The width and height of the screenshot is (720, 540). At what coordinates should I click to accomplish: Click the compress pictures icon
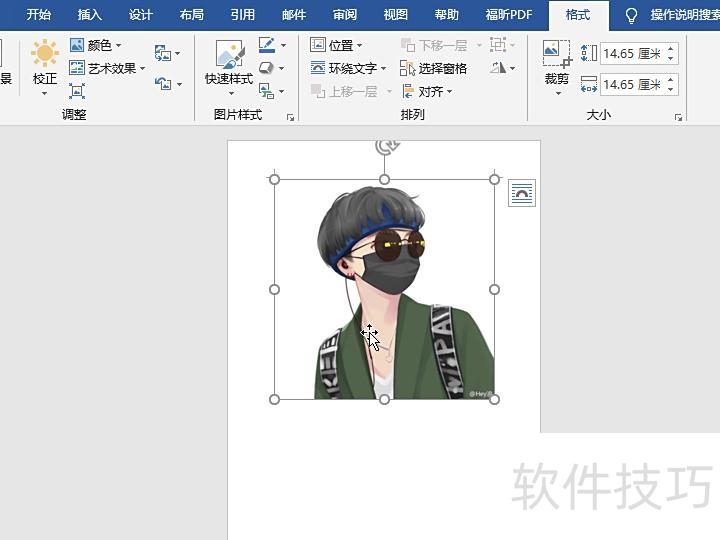[x=77, y=91]
